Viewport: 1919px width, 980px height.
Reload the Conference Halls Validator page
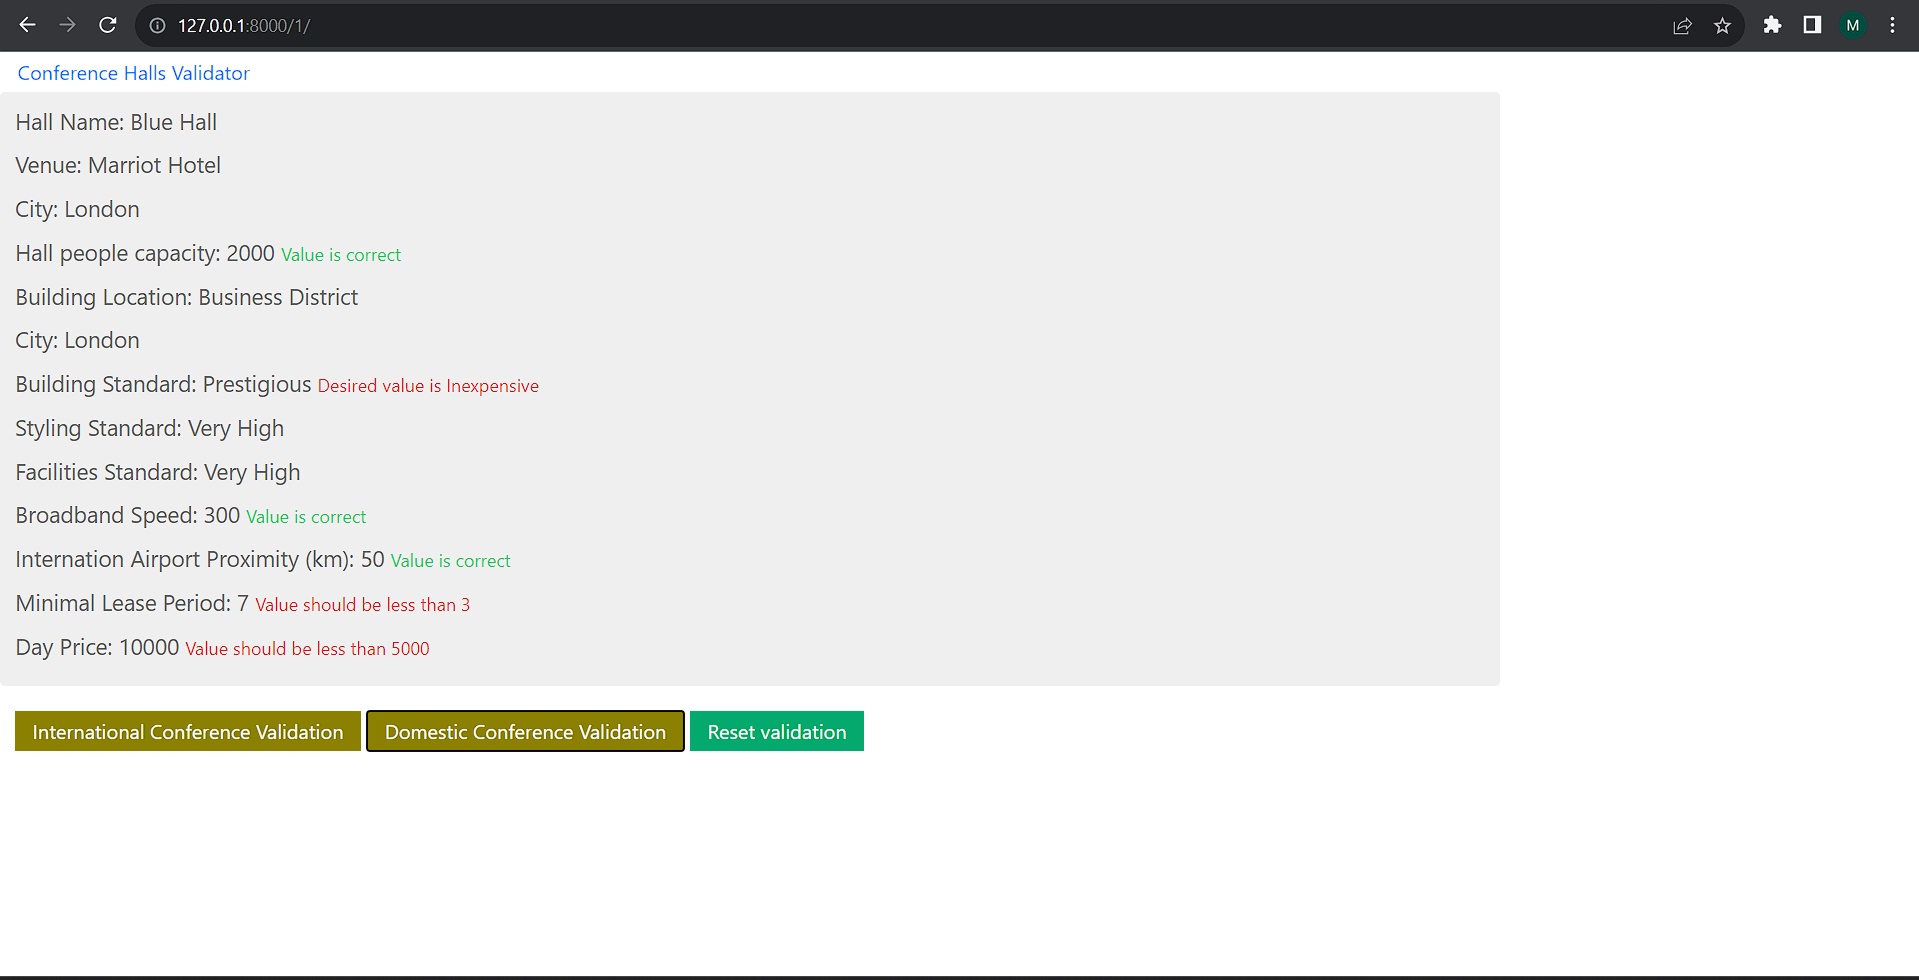(x=107, y=25)
